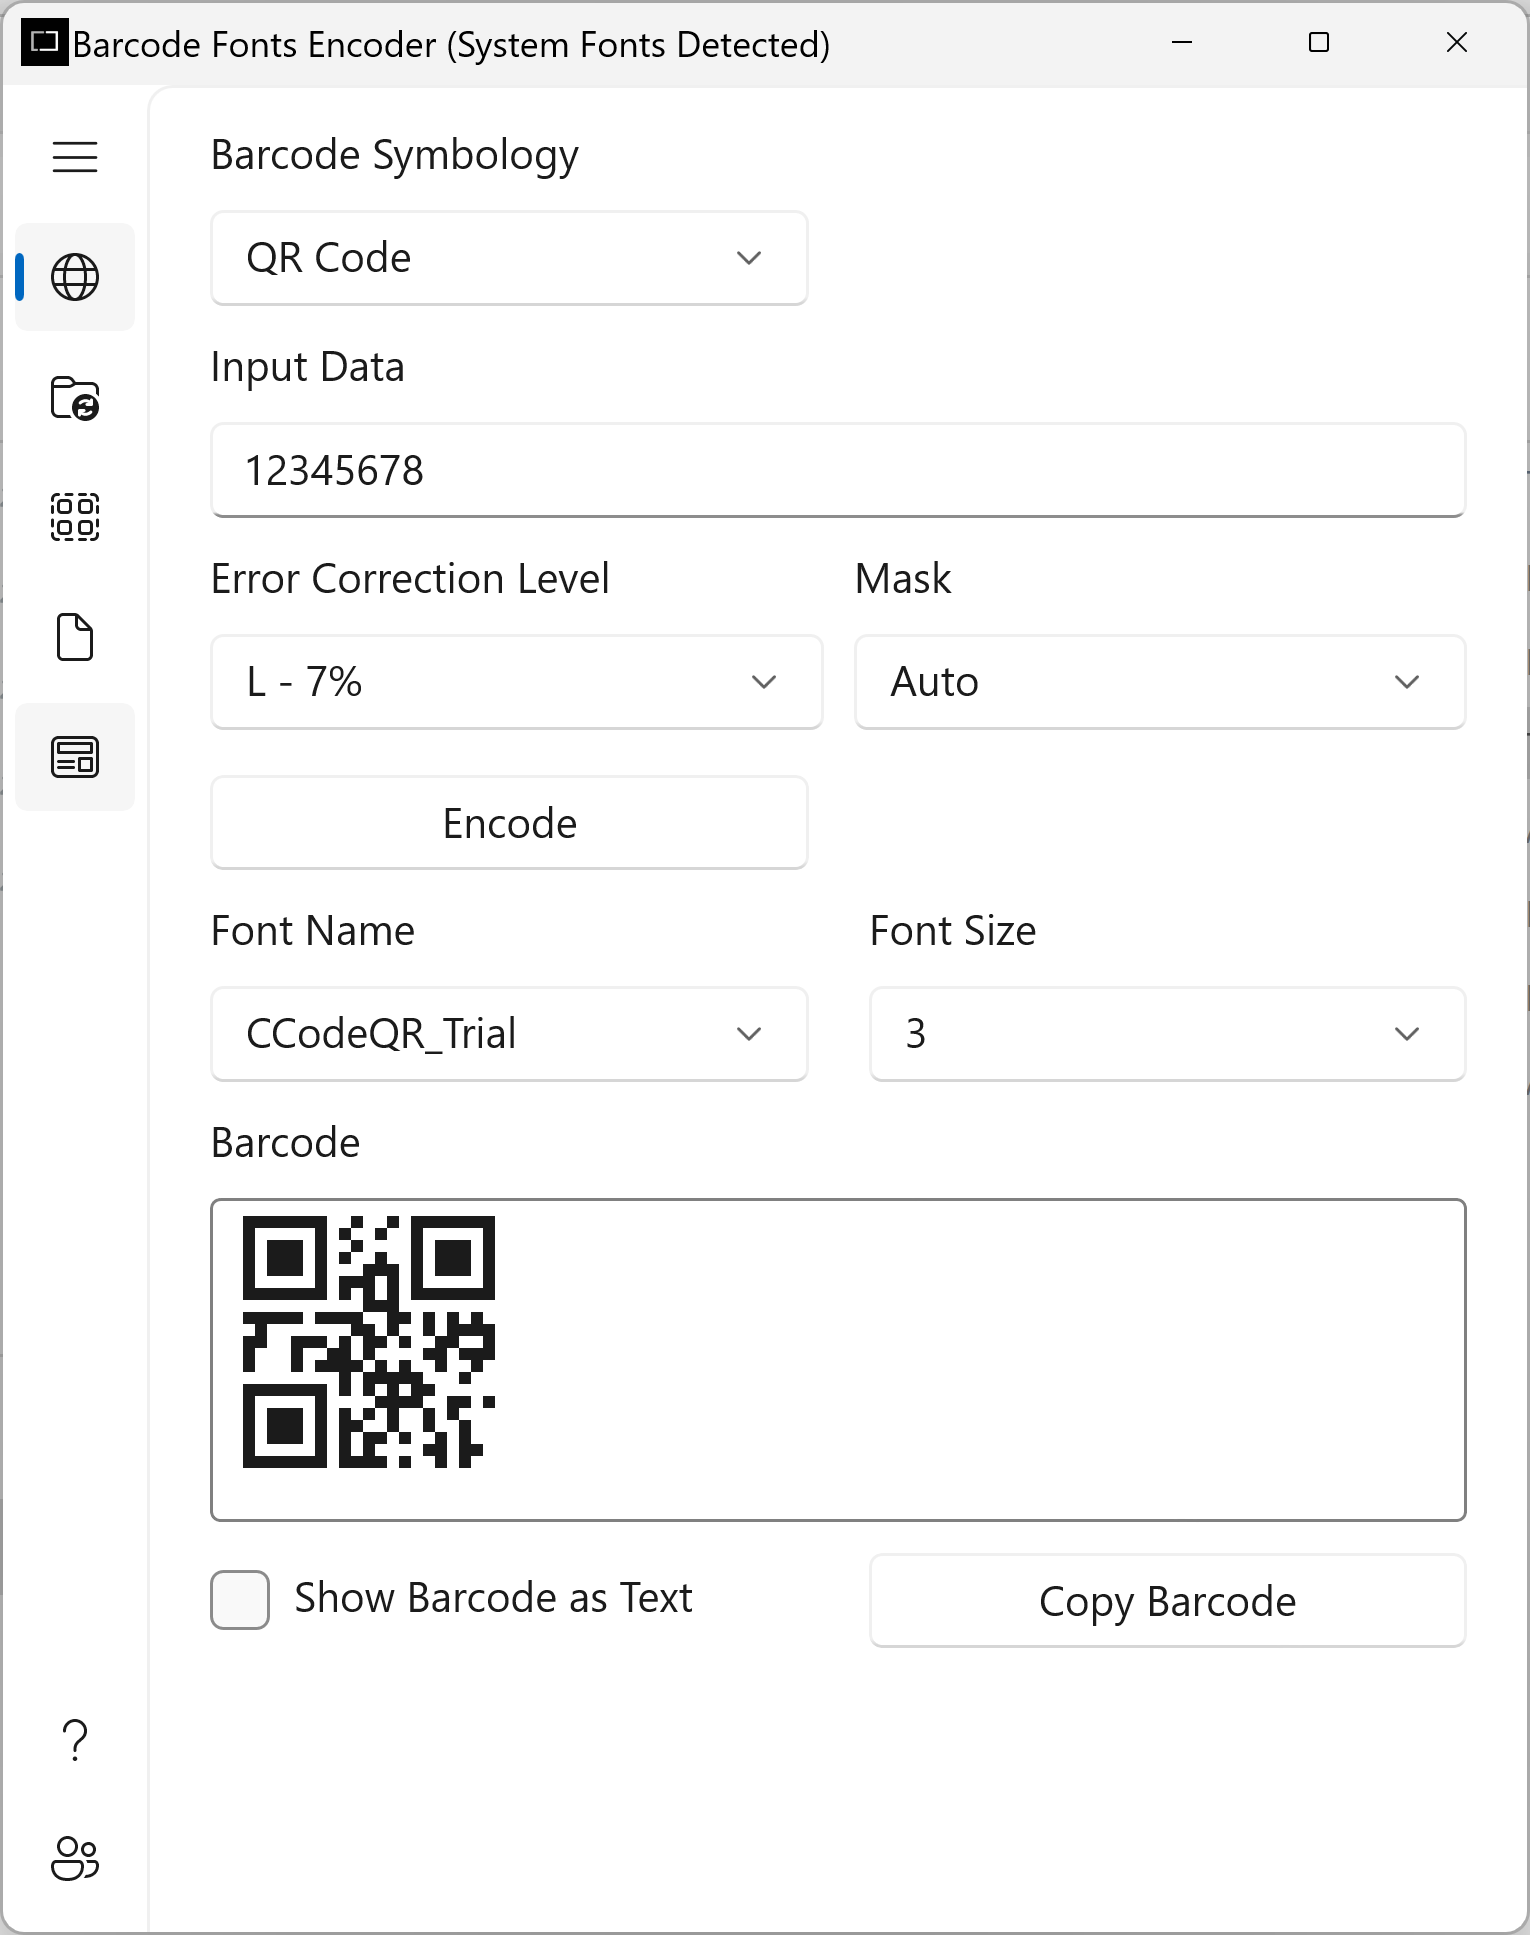The image size is (1530, 1935).
Task: Open the grid of dashed squares icon
Action: (75, 517)
